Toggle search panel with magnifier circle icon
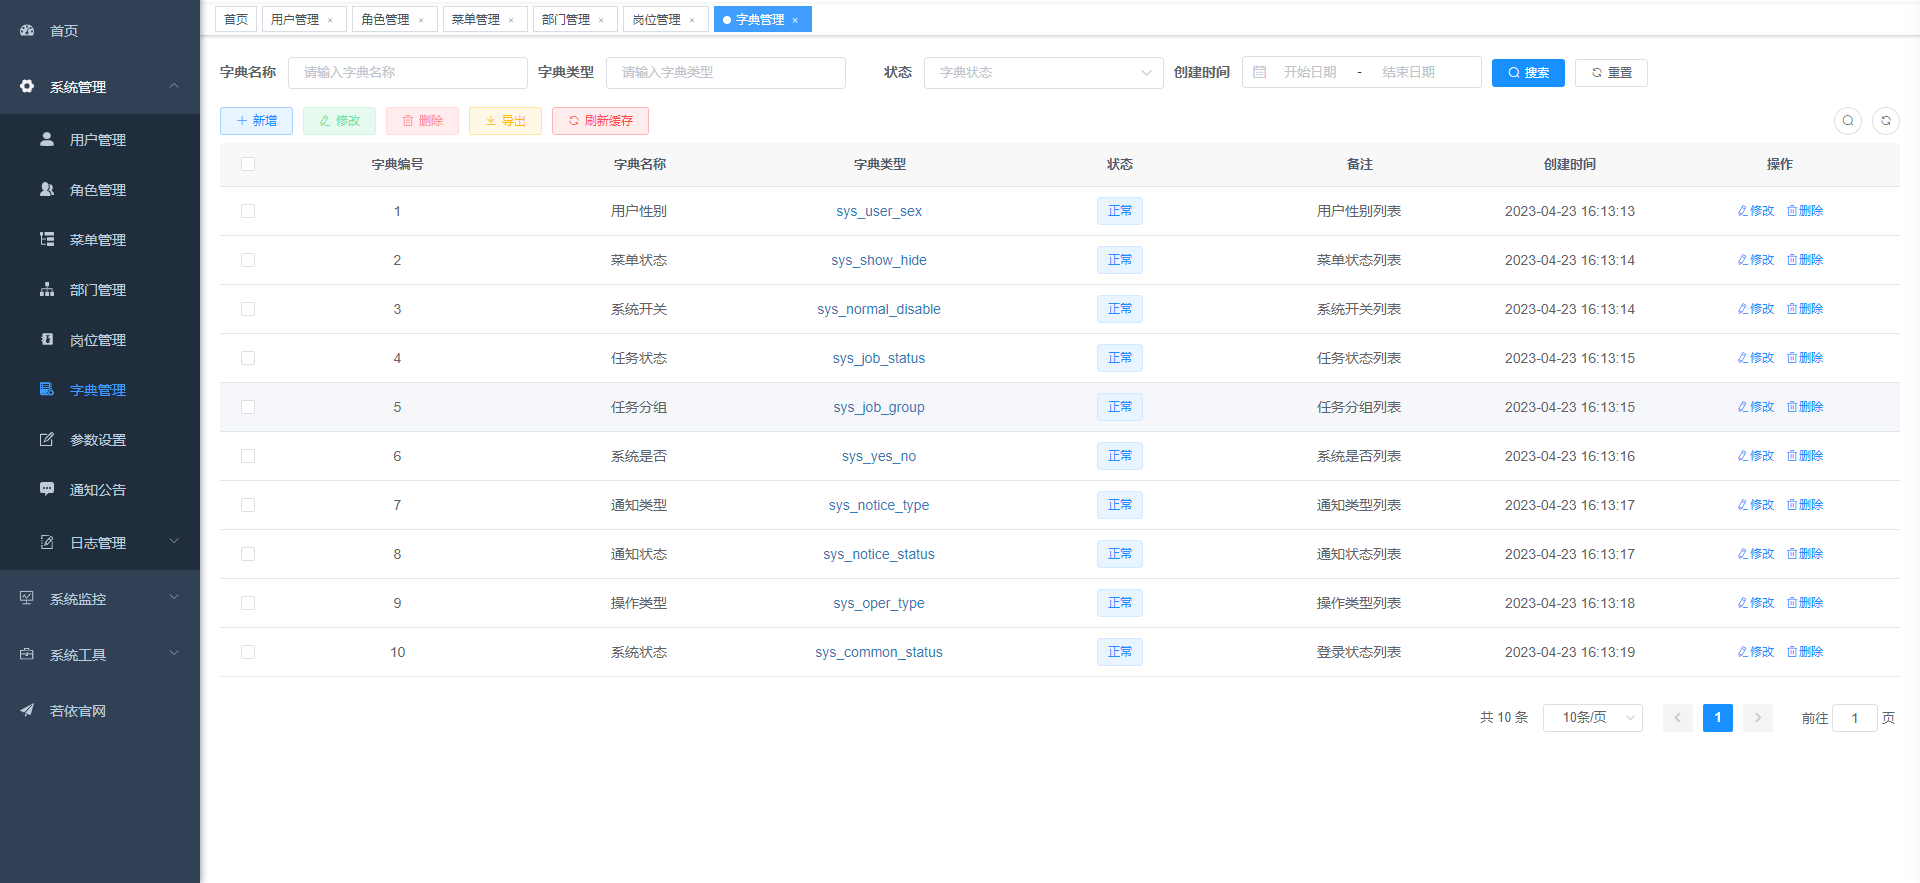This screenshot has height=883, width=1920. pyautogui.click(x=1848, y=121)
